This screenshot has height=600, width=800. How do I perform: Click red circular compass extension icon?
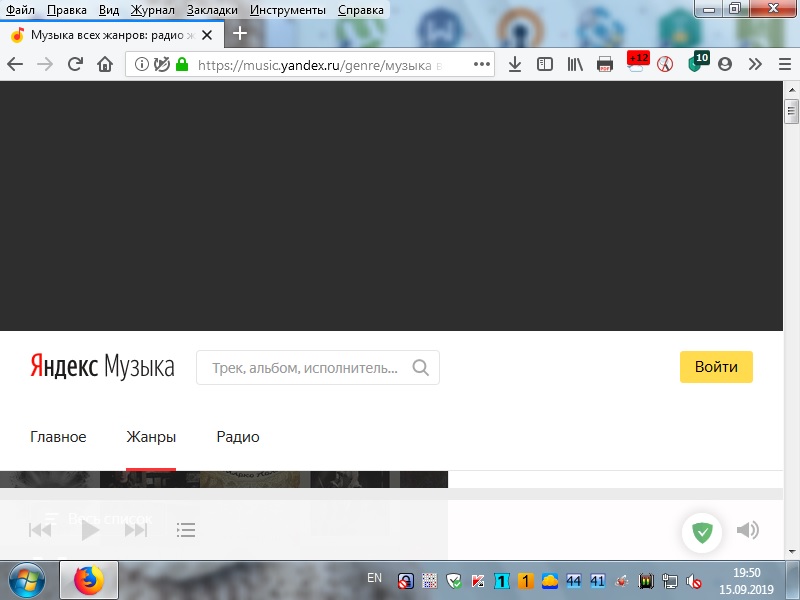[665, 64]
